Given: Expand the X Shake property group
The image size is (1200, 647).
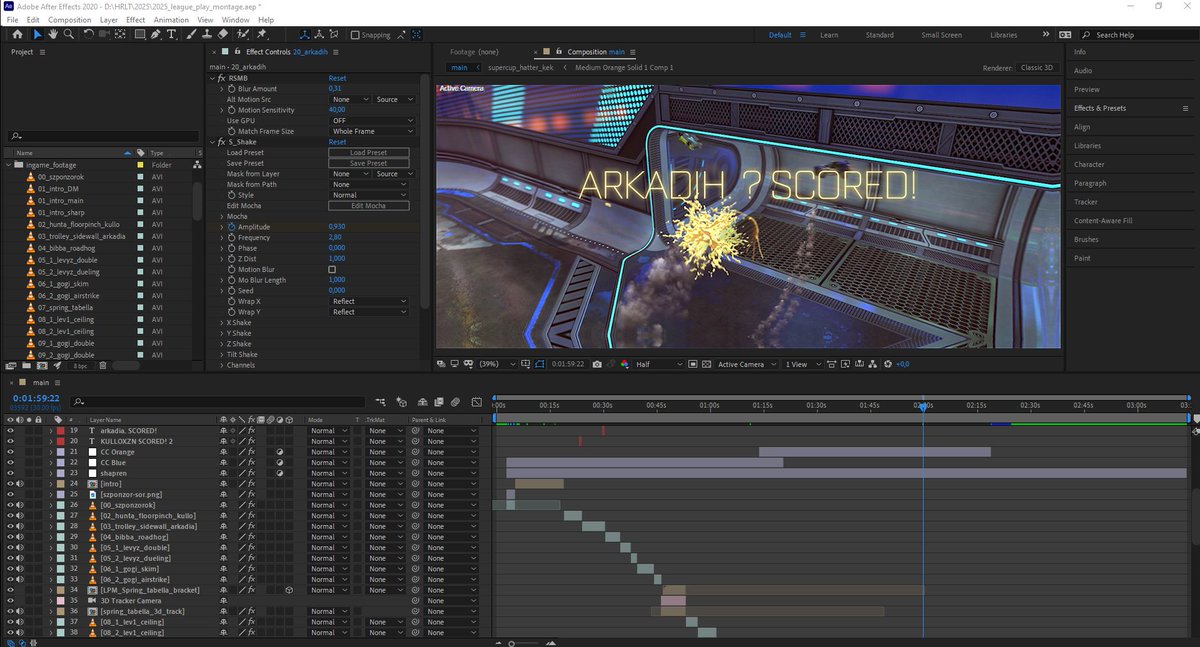Looking at the screenshot, I should (x=222, y=323).
